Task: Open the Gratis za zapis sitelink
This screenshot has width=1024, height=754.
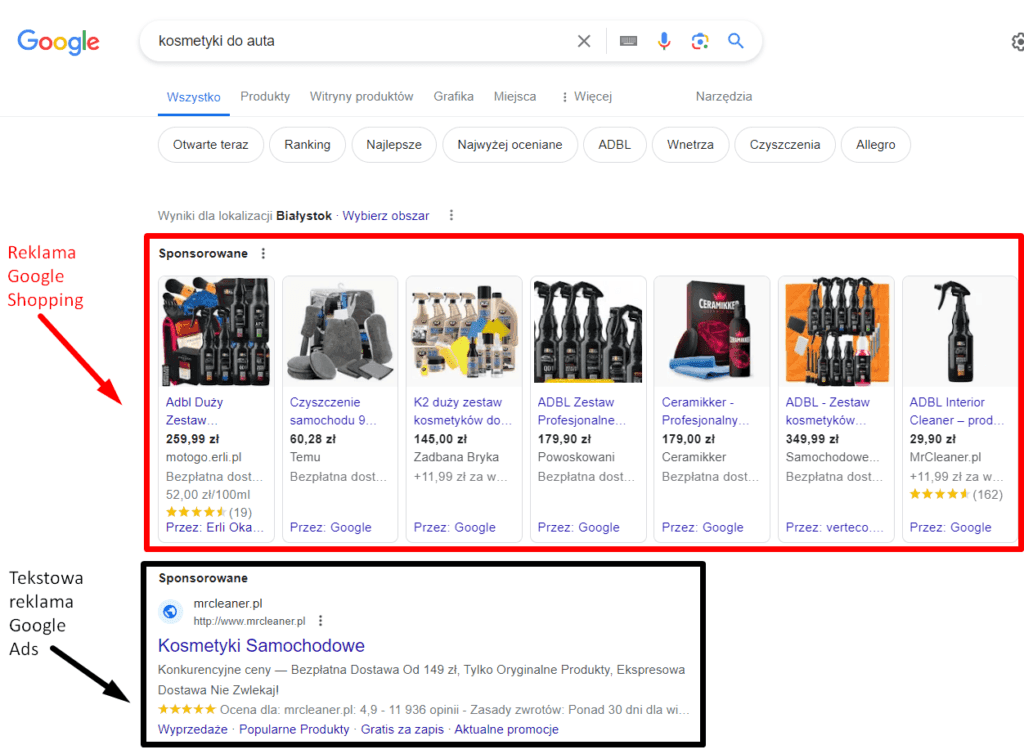Action: click(402, 730)
